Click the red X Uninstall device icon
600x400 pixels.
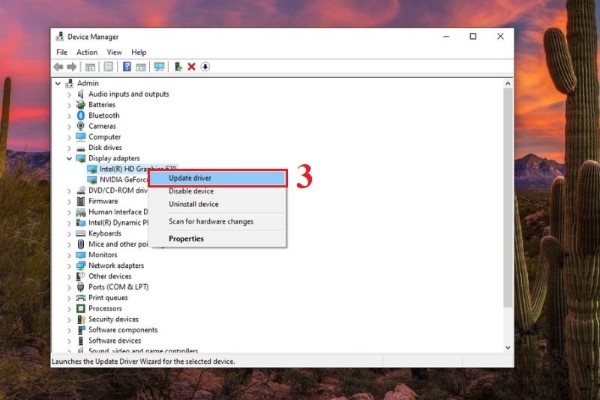click(x=192, y=67)
